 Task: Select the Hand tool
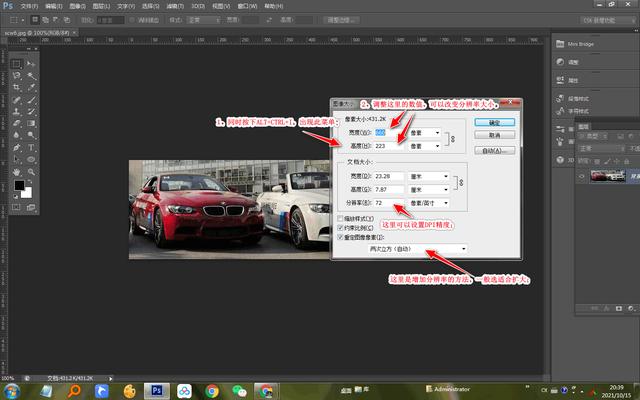point(16,172)
